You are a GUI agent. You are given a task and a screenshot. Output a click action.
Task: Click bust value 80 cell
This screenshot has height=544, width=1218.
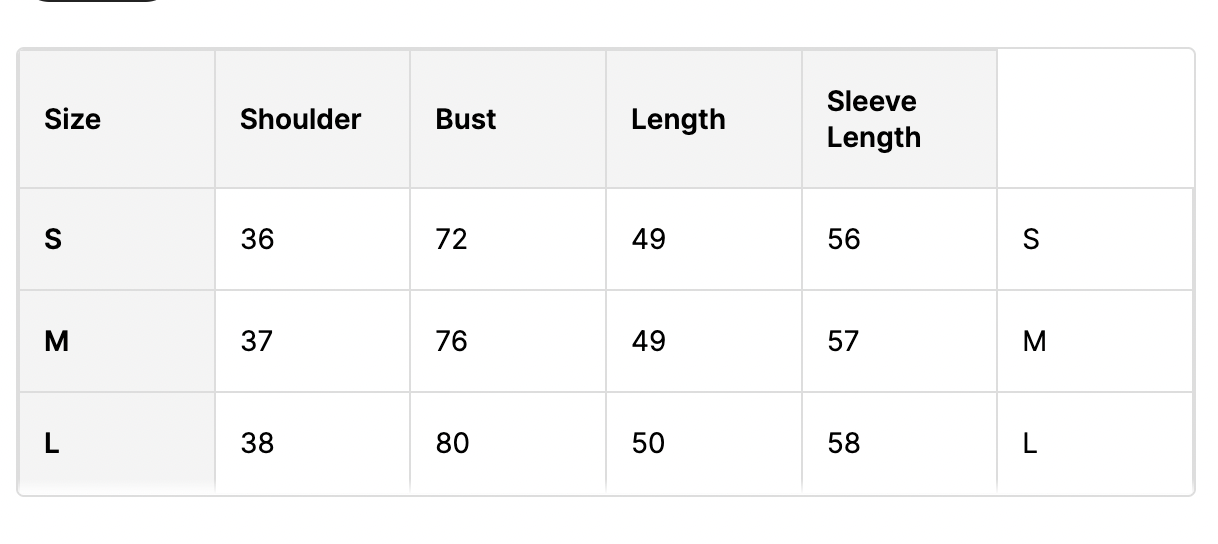[452, 443]
